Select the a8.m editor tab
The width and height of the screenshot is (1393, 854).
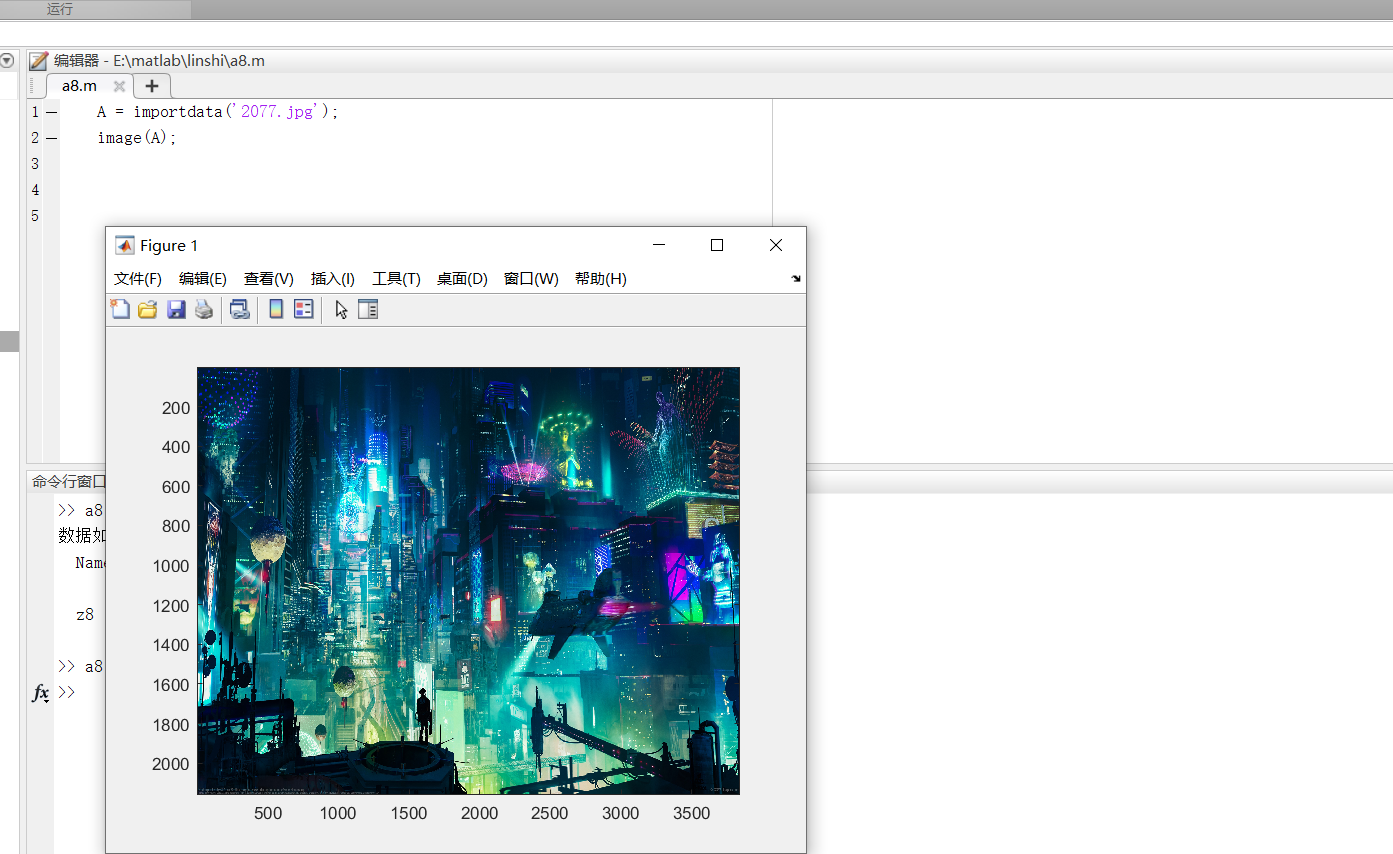coord(80,86)
